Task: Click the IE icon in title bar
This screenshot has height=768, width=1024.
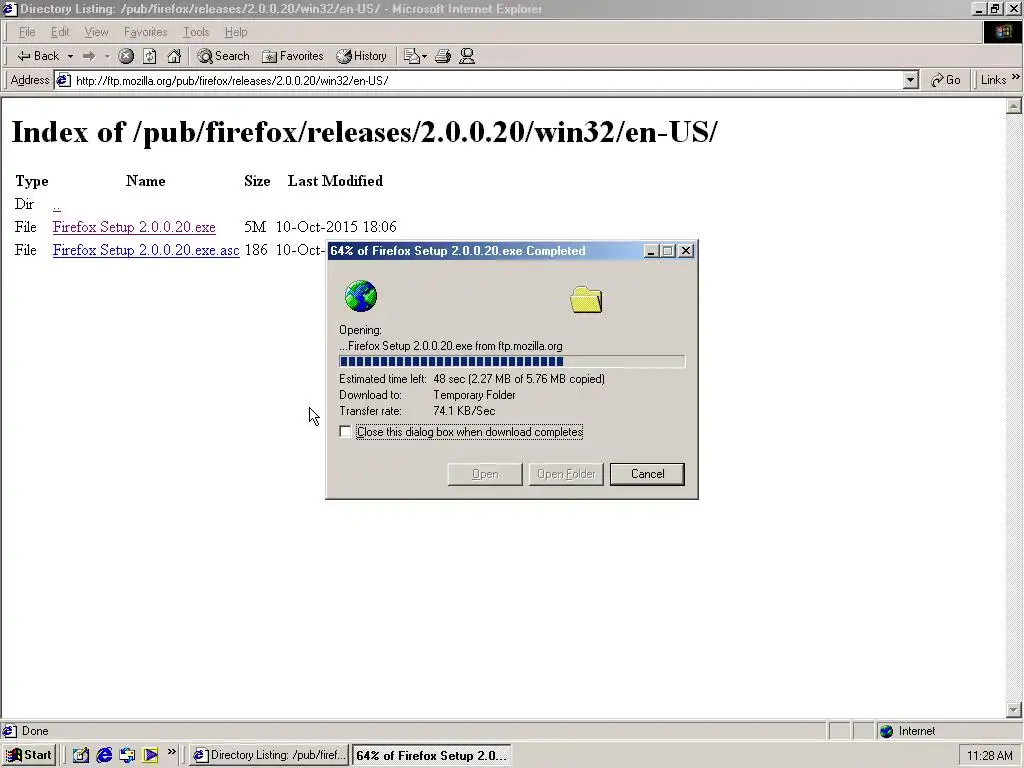Action: click(x=9, y=9)
